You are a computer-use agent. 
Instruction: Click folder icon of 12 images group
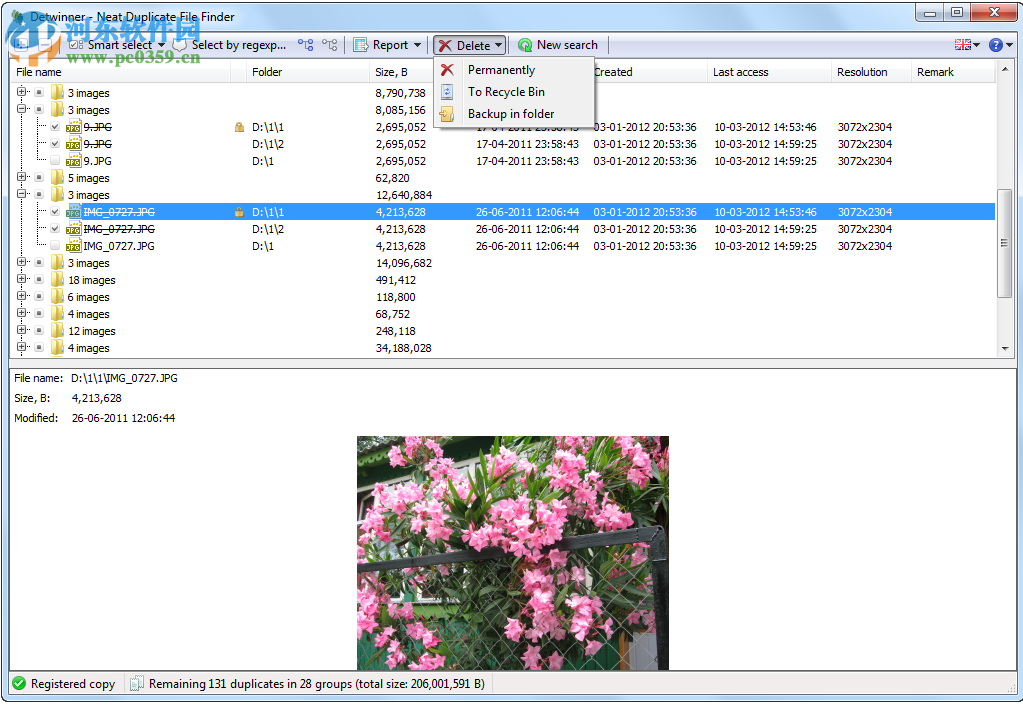(57, 330)
